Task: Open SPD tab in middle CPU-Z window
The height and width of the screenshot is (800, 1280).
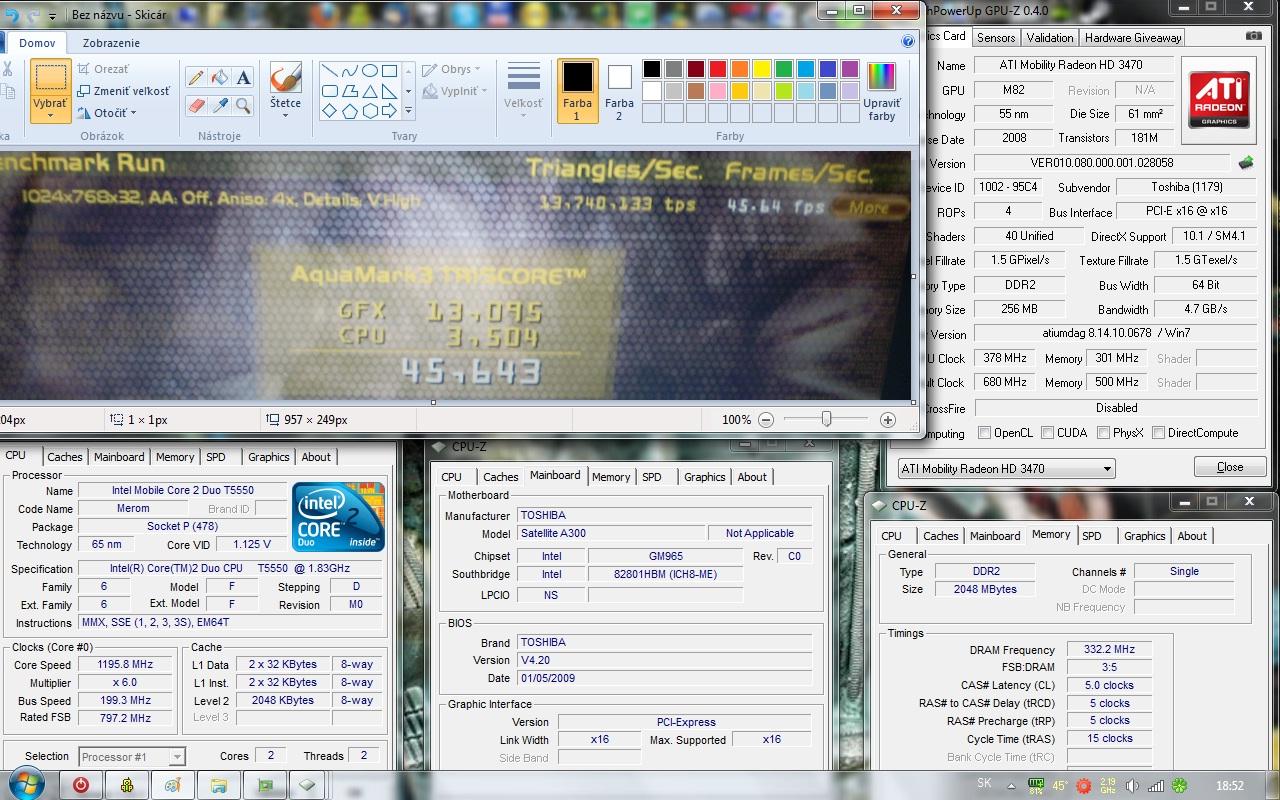Action: pos(652,477)
